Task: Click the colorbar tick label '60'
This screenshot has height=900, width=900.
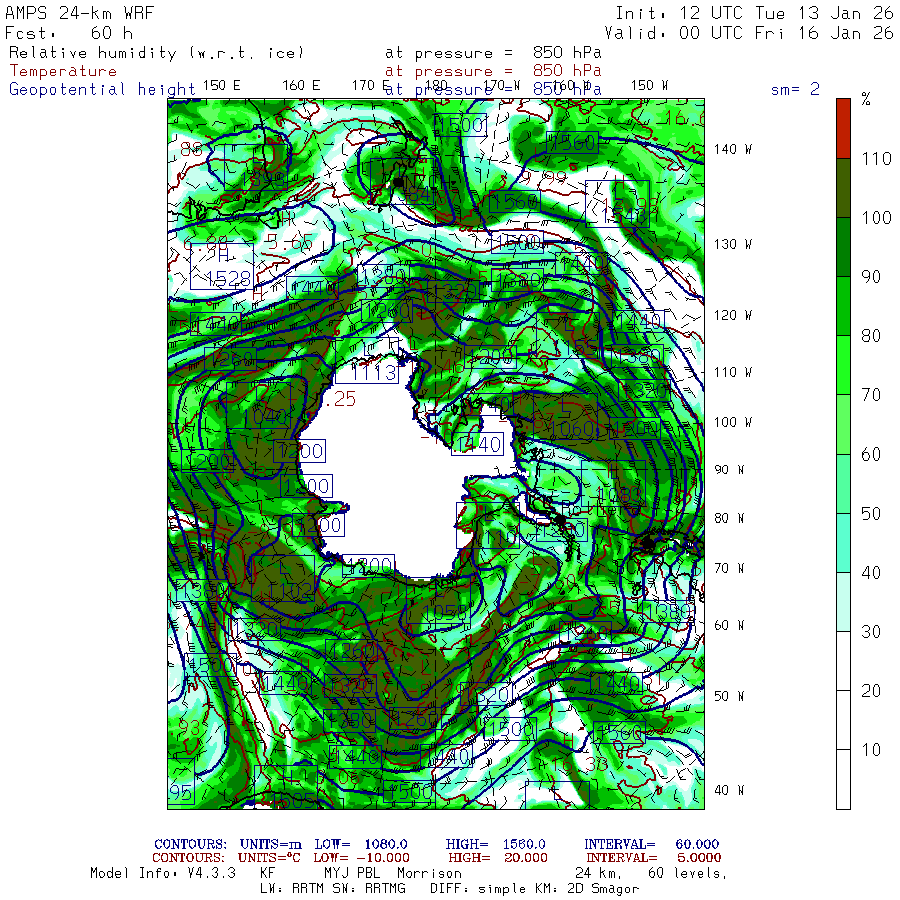Action: coord(871,454)
